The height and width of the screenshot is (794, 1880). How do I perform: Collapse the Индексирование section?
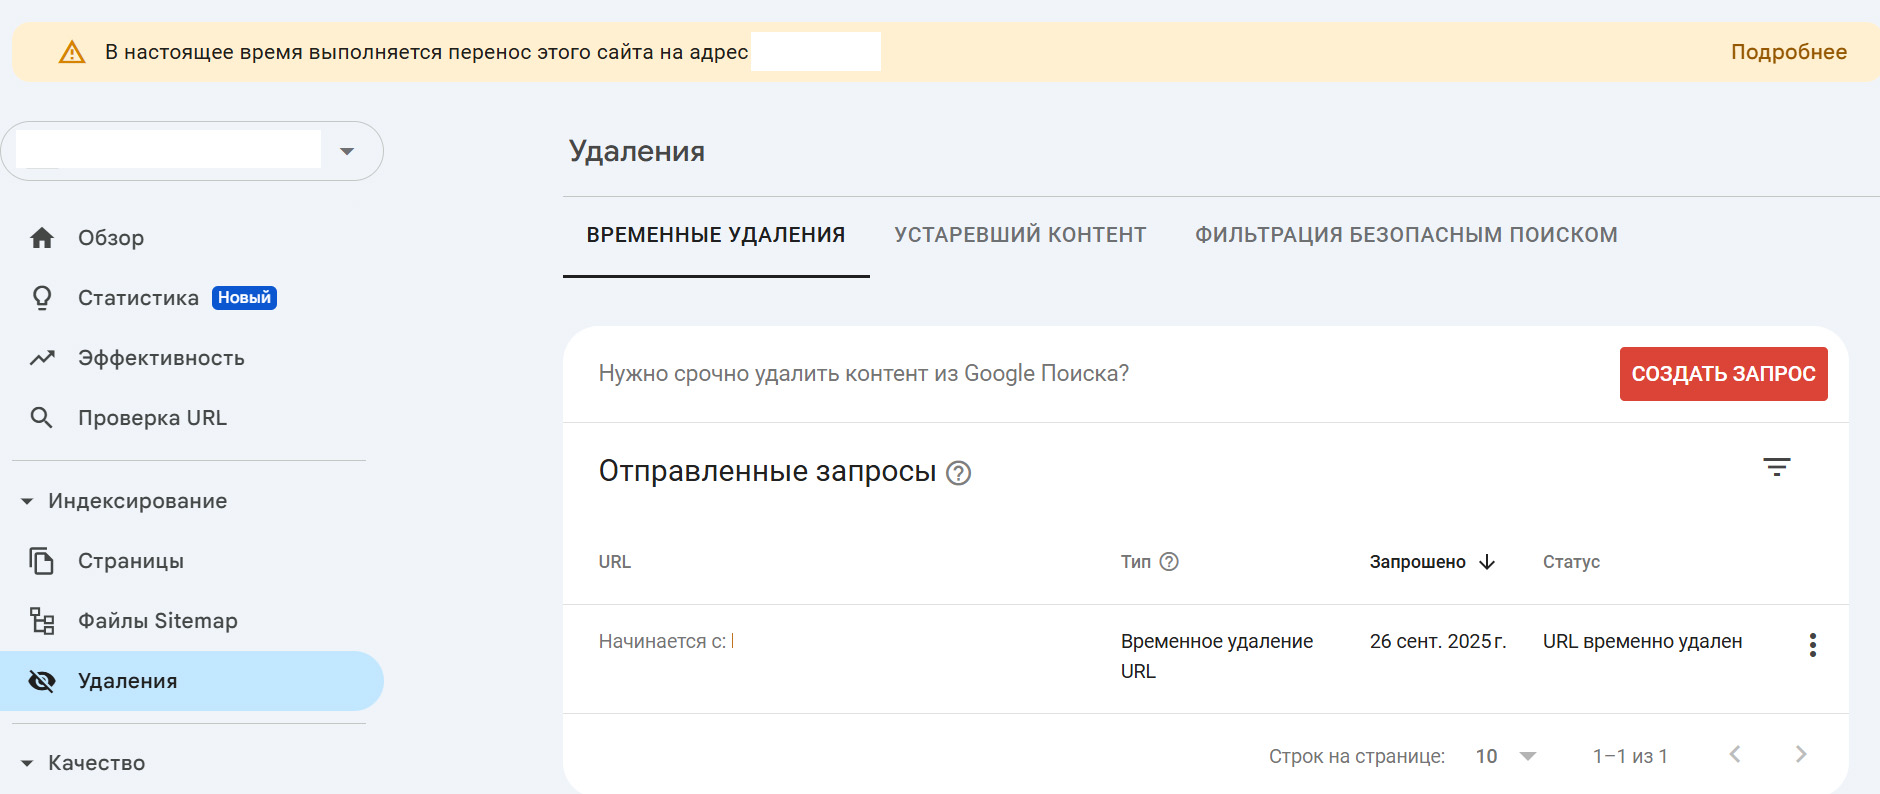click(27, 501)
